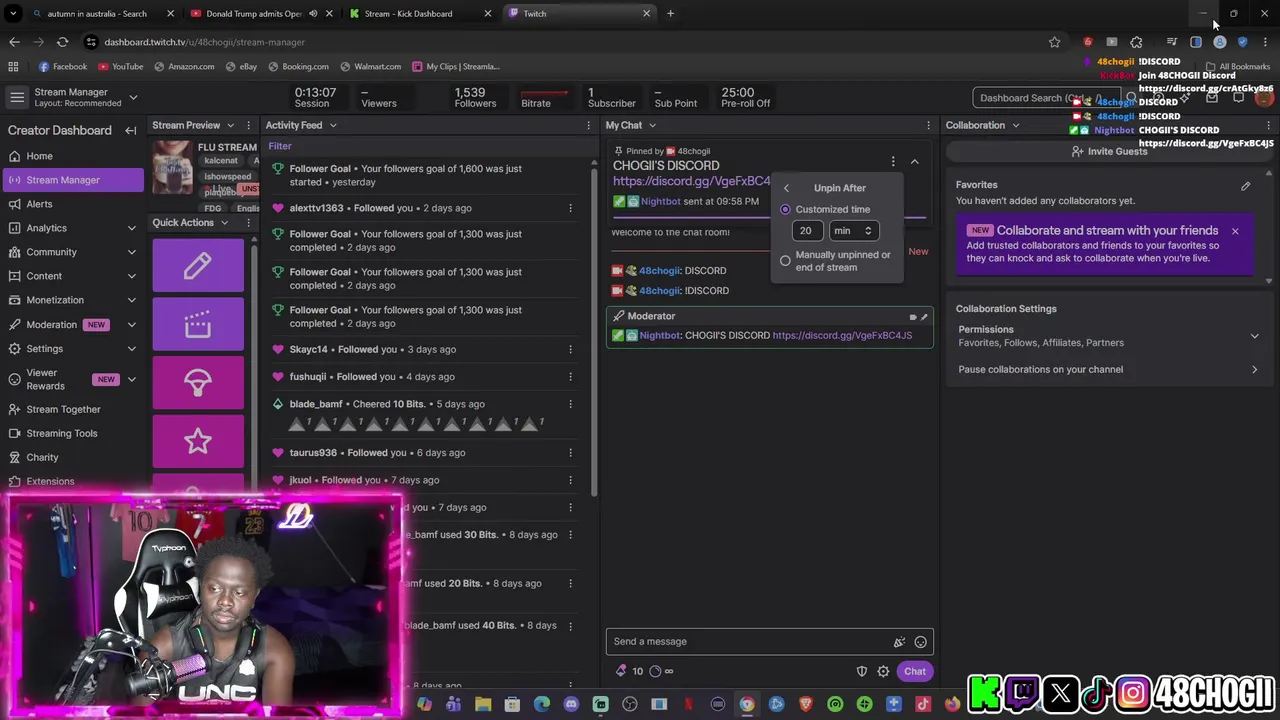
Task: Open the Activity Feed panel dropdown
Action: (333, 125)
